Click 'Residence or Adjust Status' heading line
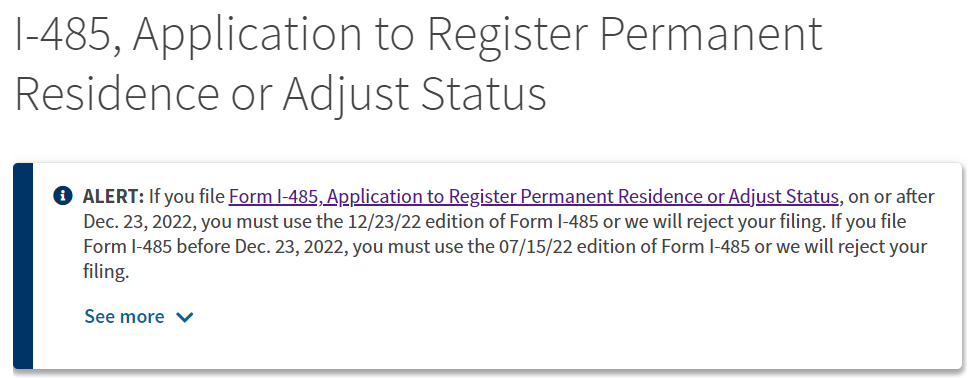The width and height of the screenshot is (972, 378). pyautogui.click(x=280, y=94)
